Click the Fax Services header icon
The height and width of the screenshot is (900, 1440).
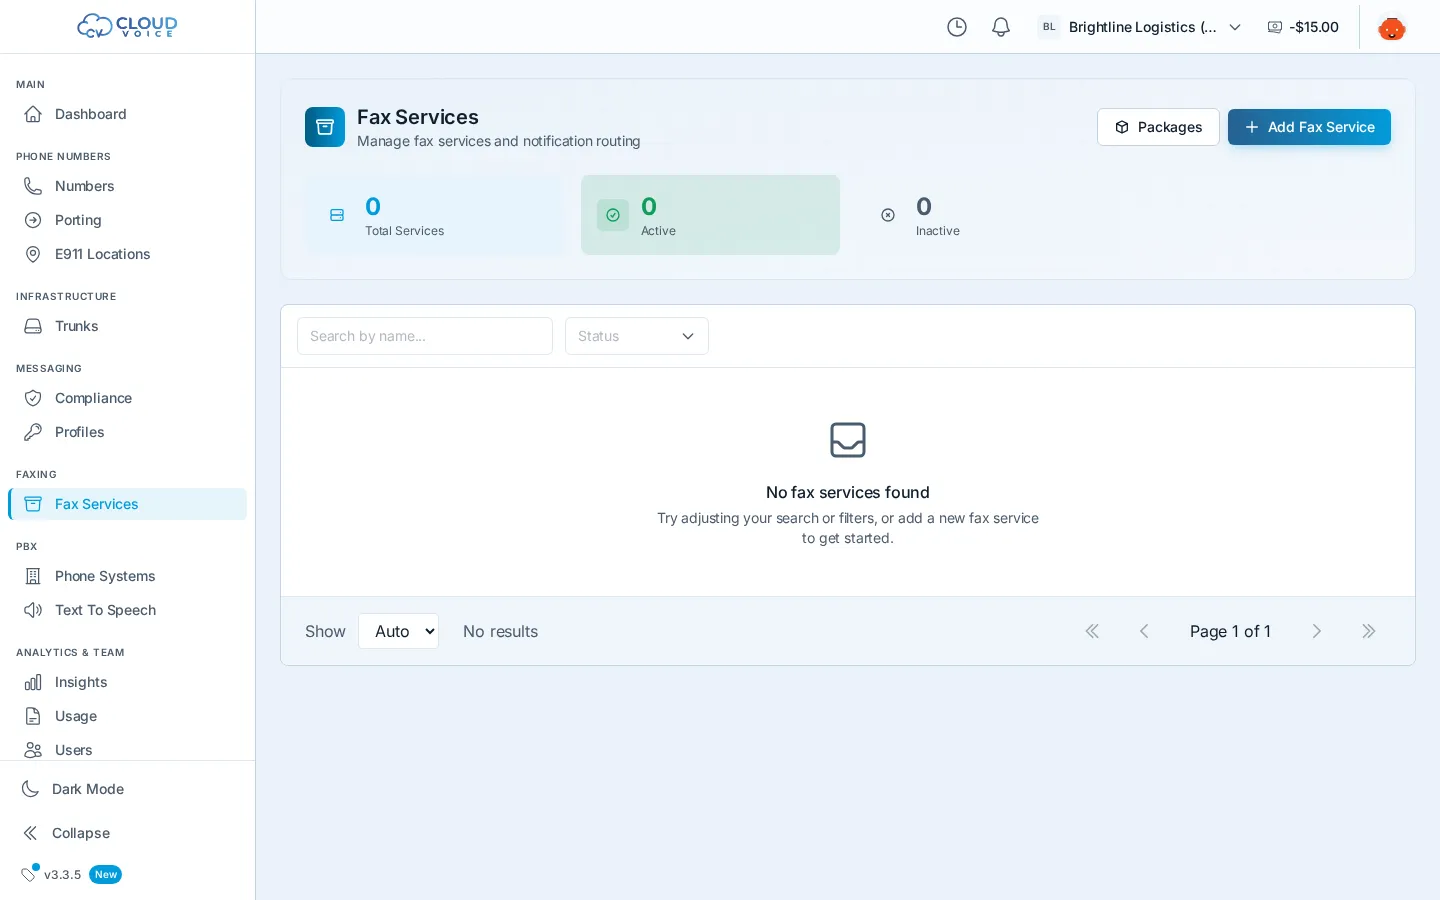point(325,127)
